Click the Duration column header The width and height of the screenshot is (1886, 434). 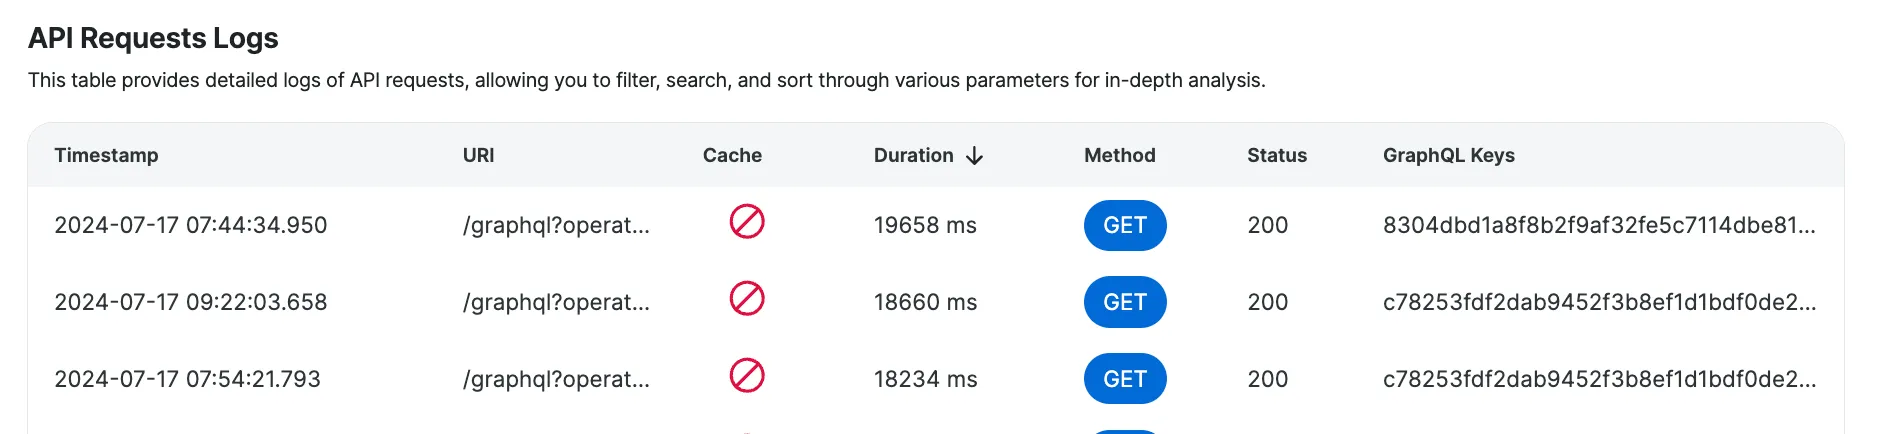(x=913, y=156)
